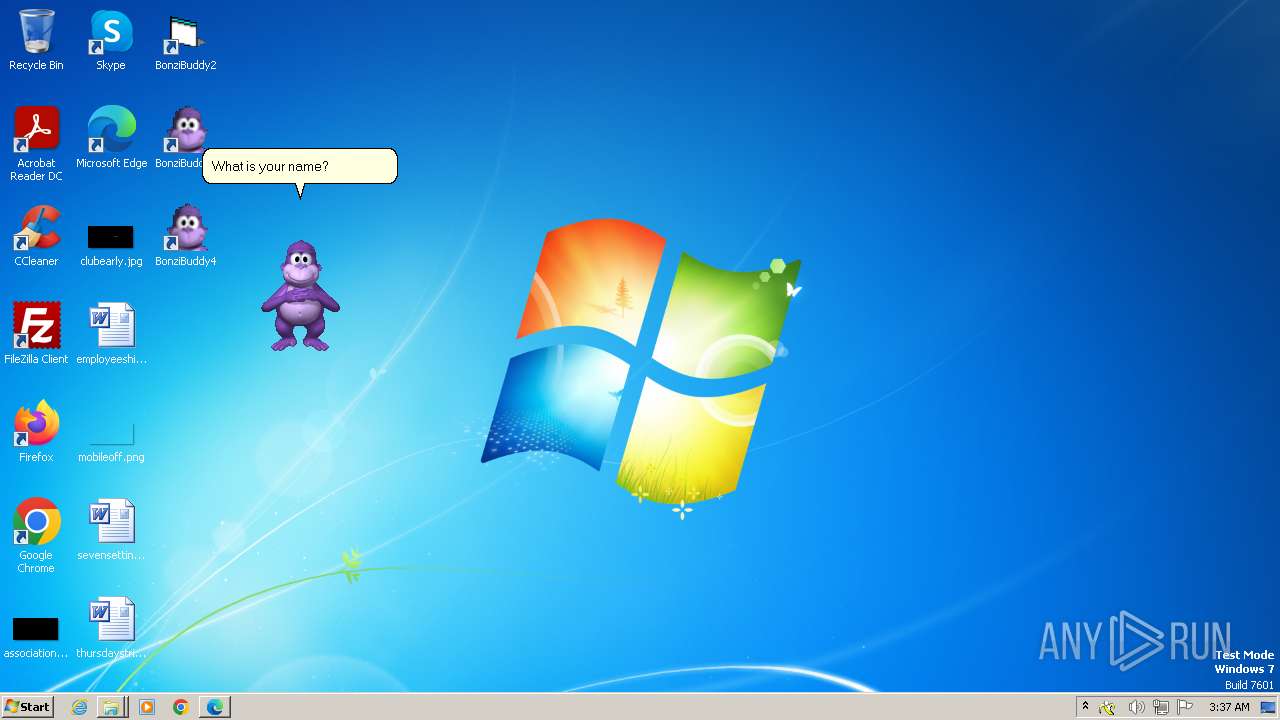Select the Microsoft Edge desktop shortcut
The width and height of the screenshot is (1280, 720).
click(111, 138)
